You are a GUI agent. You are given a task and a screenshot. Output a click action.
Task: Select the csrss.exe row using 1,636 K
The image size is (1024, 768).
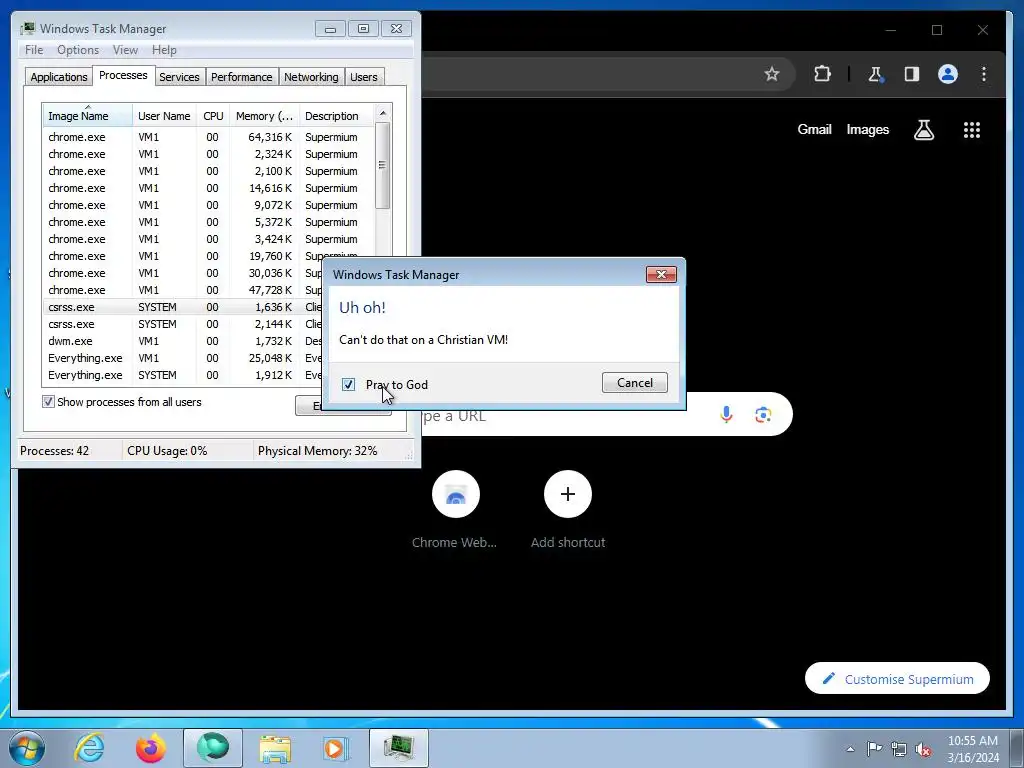[183, 307]
